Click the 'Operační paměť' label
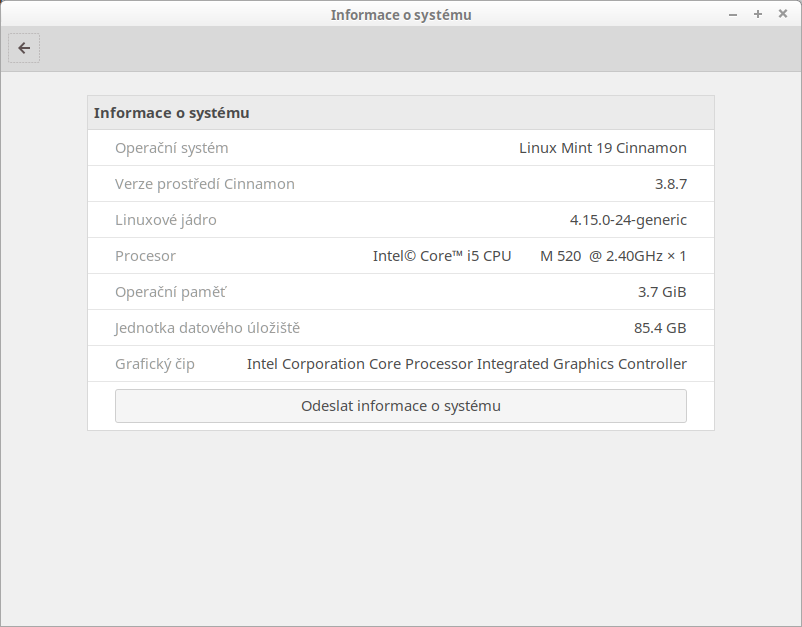802x627 pixels. point(170,292)
